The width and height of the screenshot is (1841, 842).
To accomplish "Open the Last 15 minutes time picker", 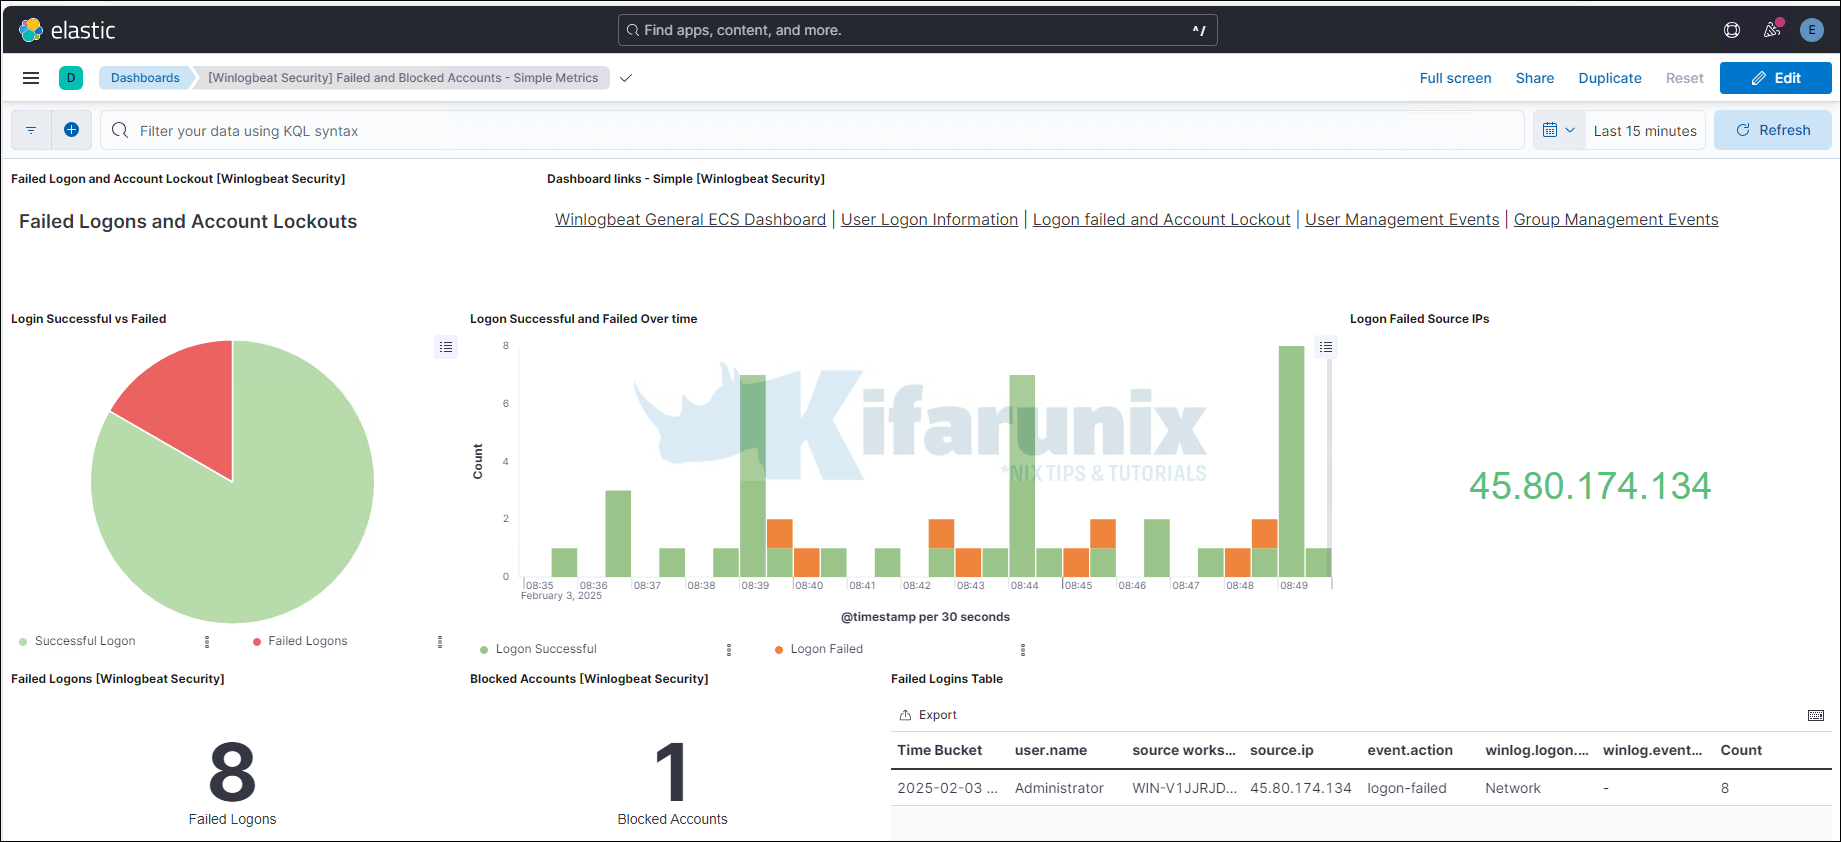I will point(1645,130).
